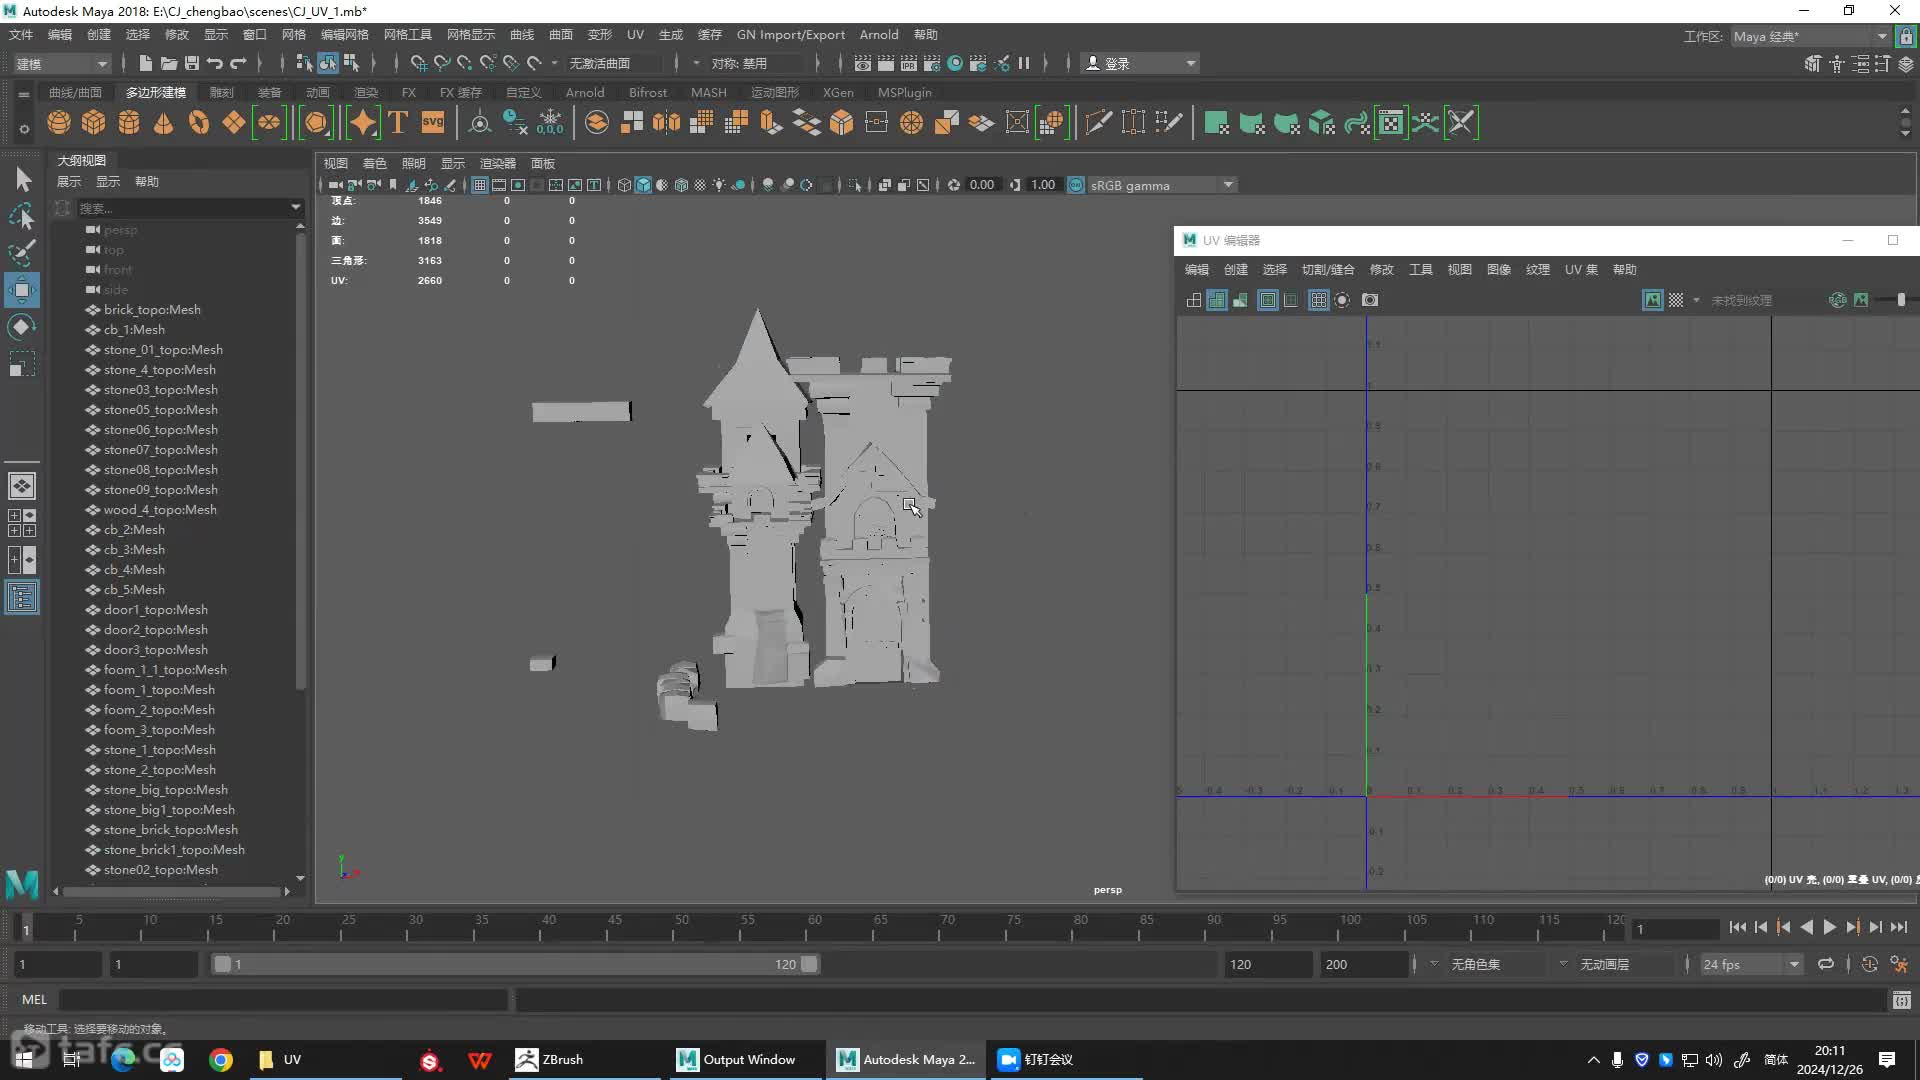Viewport: 1920px width, 1080px height.
Task: Create a polygon plane from the shelf
Action: coord(234,123)
